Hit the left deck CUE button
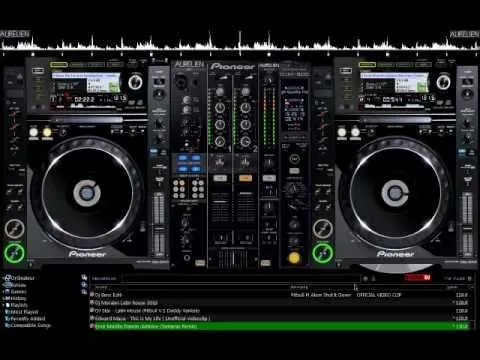480x360 pixels. 14,229
